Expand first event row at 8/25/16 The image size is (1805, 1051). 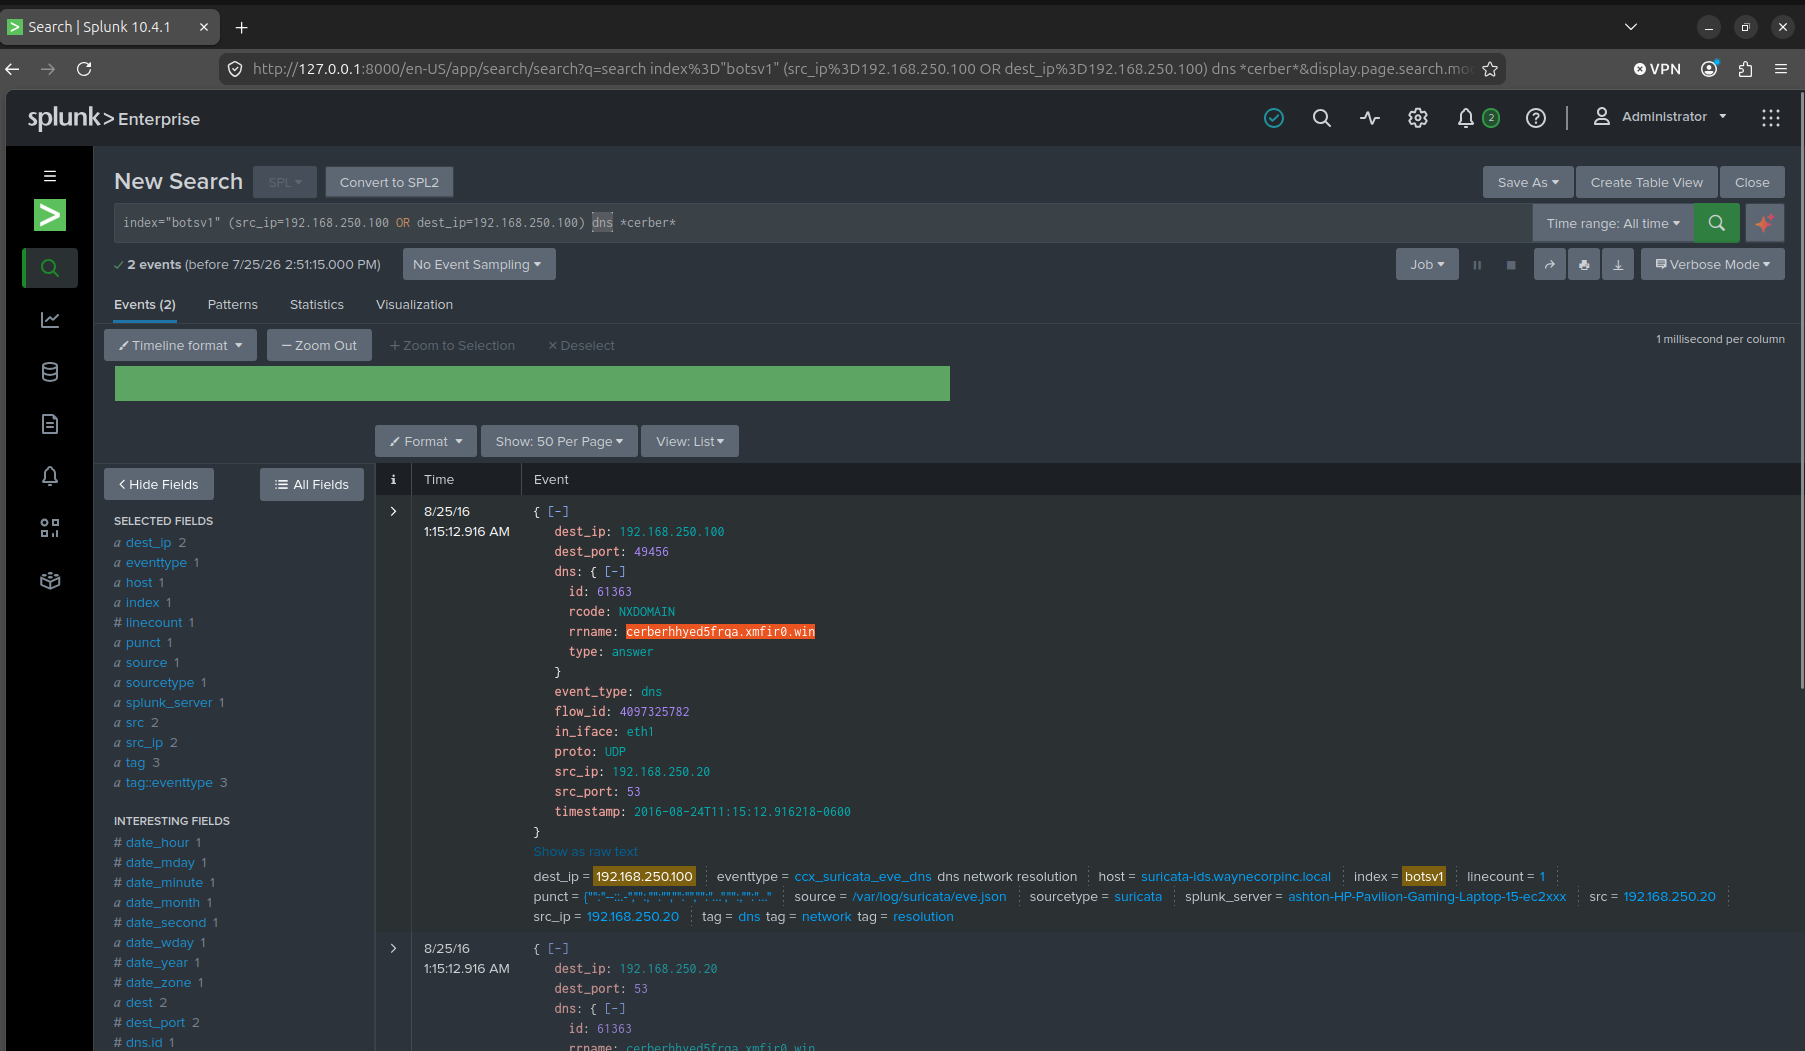[393, 511]
